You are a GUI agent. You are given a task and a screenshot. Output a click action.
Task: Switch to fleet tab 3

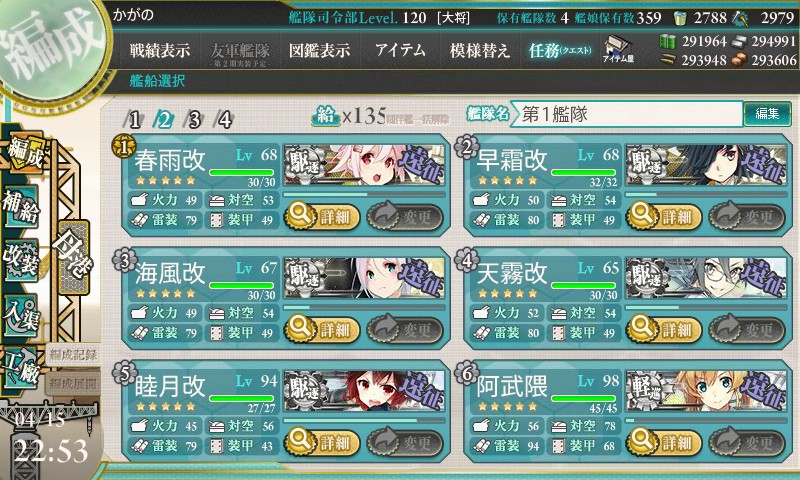194,120
